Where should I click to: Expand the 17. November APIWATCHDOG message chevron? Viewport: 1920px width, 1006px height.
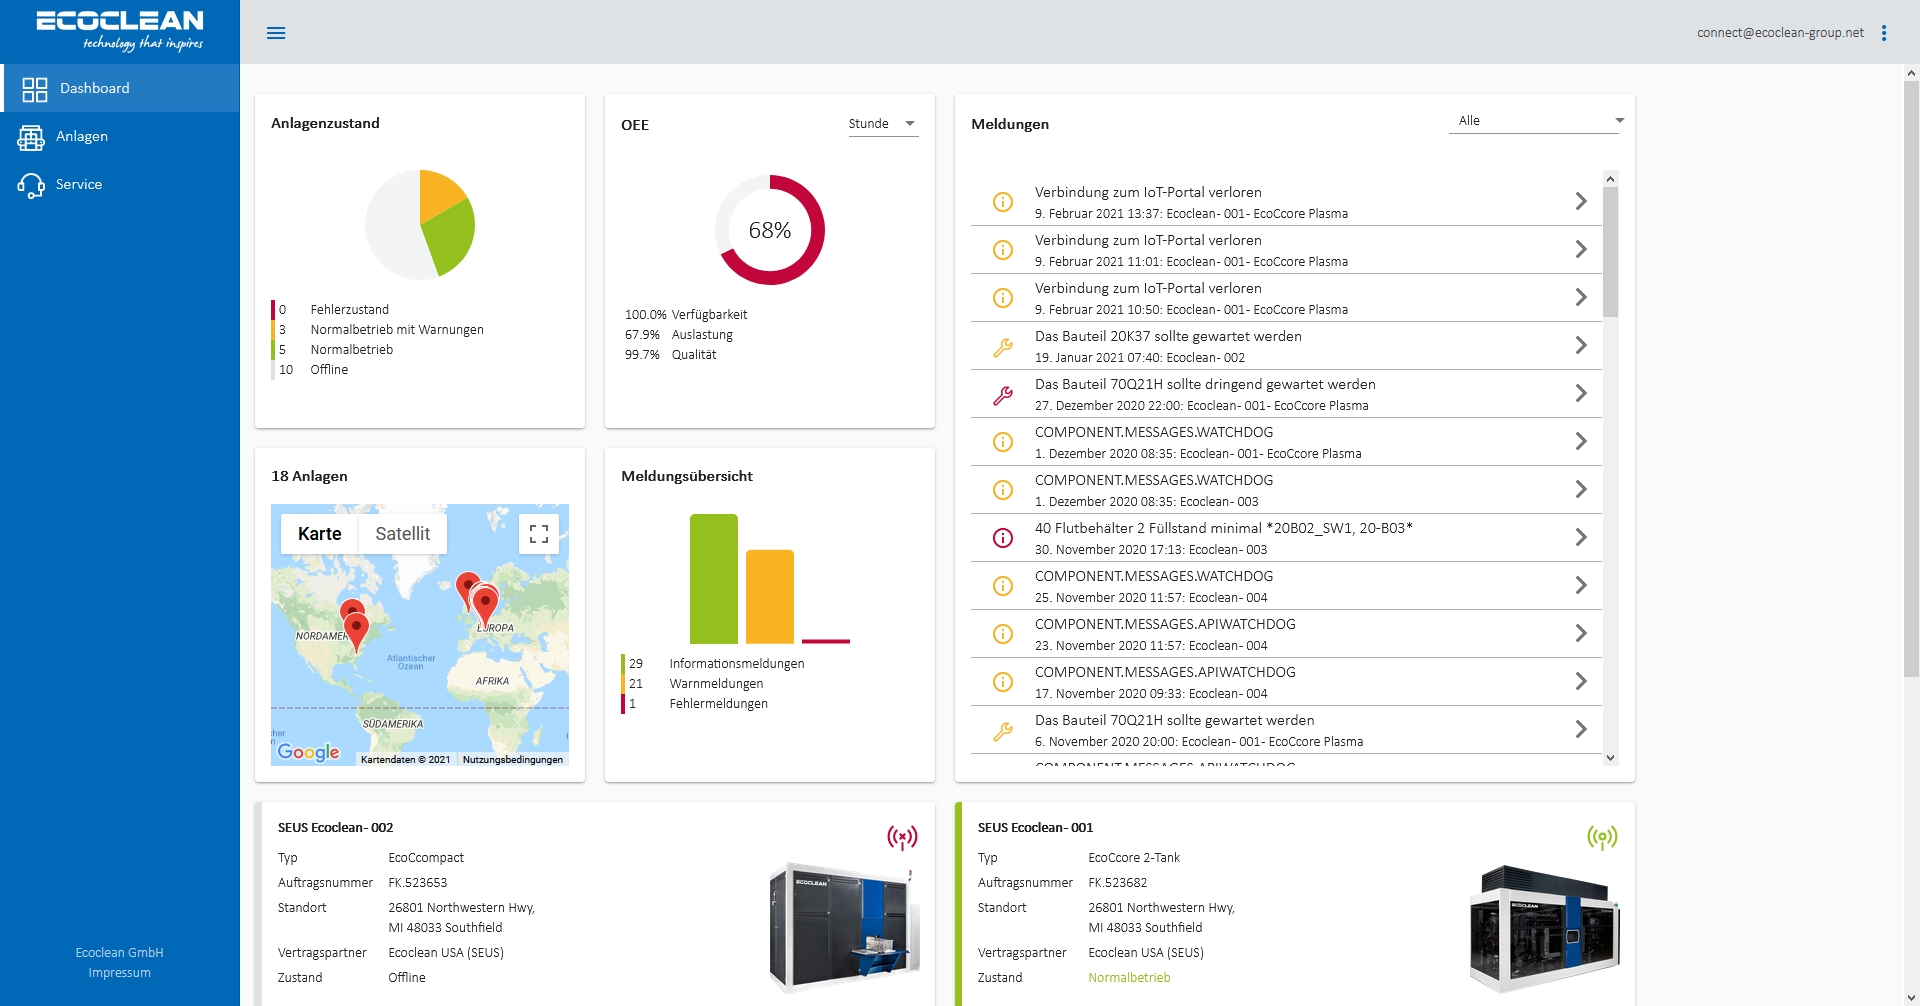coord(1580,681)
